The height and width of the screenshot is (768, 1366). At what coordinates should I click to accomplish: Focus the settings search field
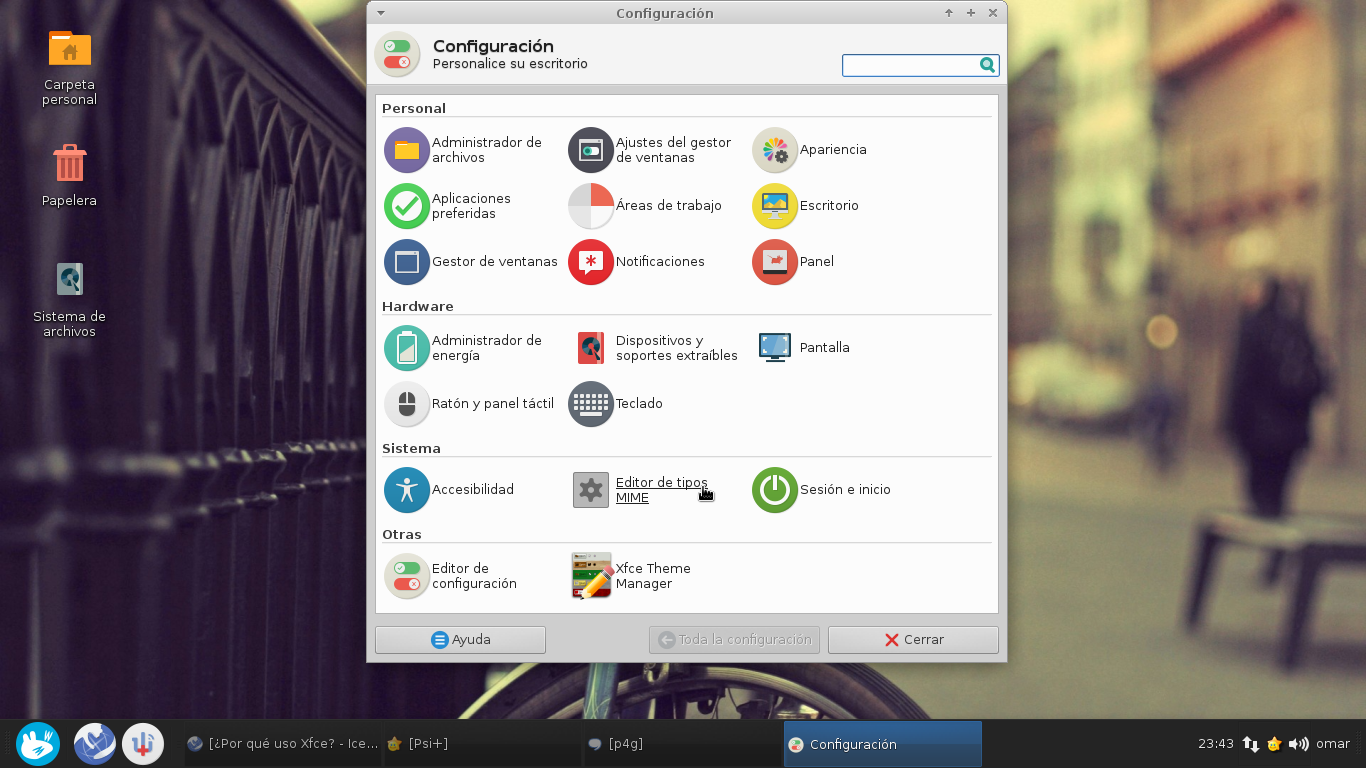(920, 65)
